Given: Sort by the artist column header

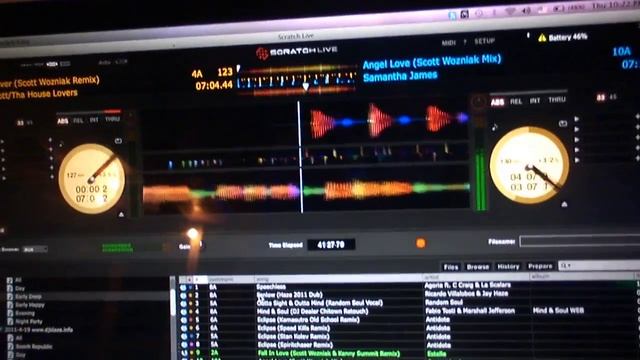Looking at the screenshot, I should (x=476, y=278).
